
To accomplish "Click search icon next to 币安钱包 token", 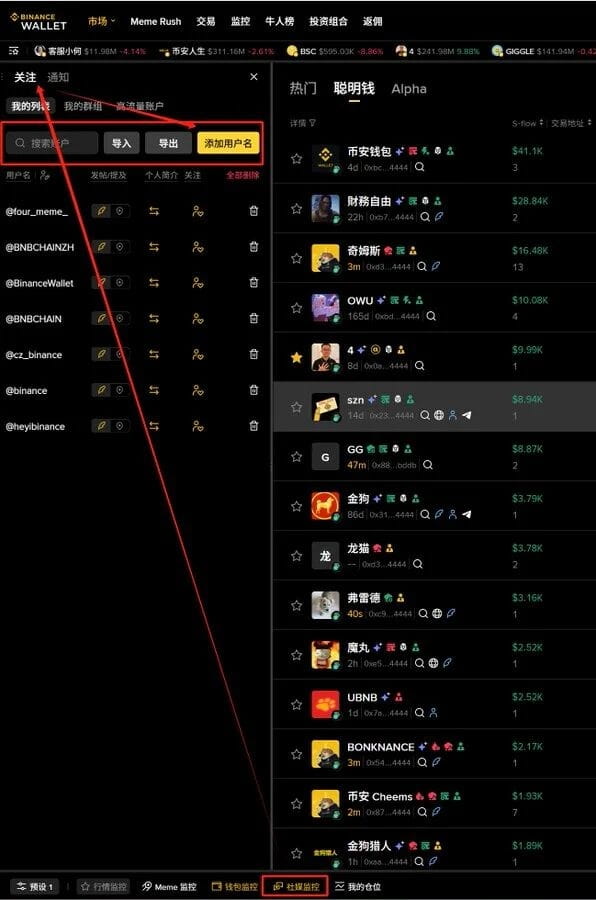I will 420,167.
